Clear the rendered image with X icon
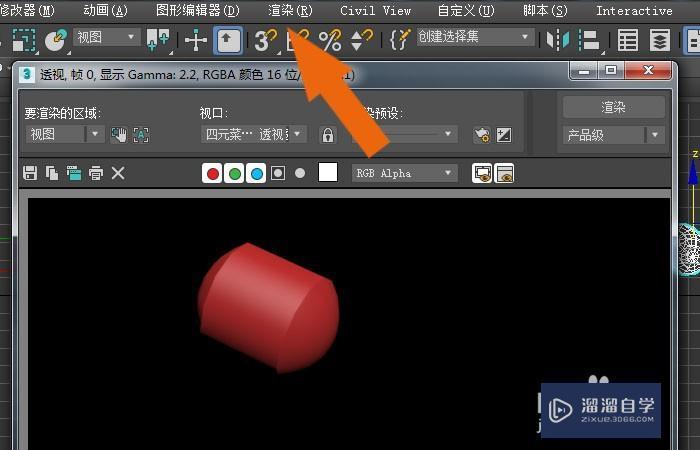The image size is (700, 450). pos(118,173)
